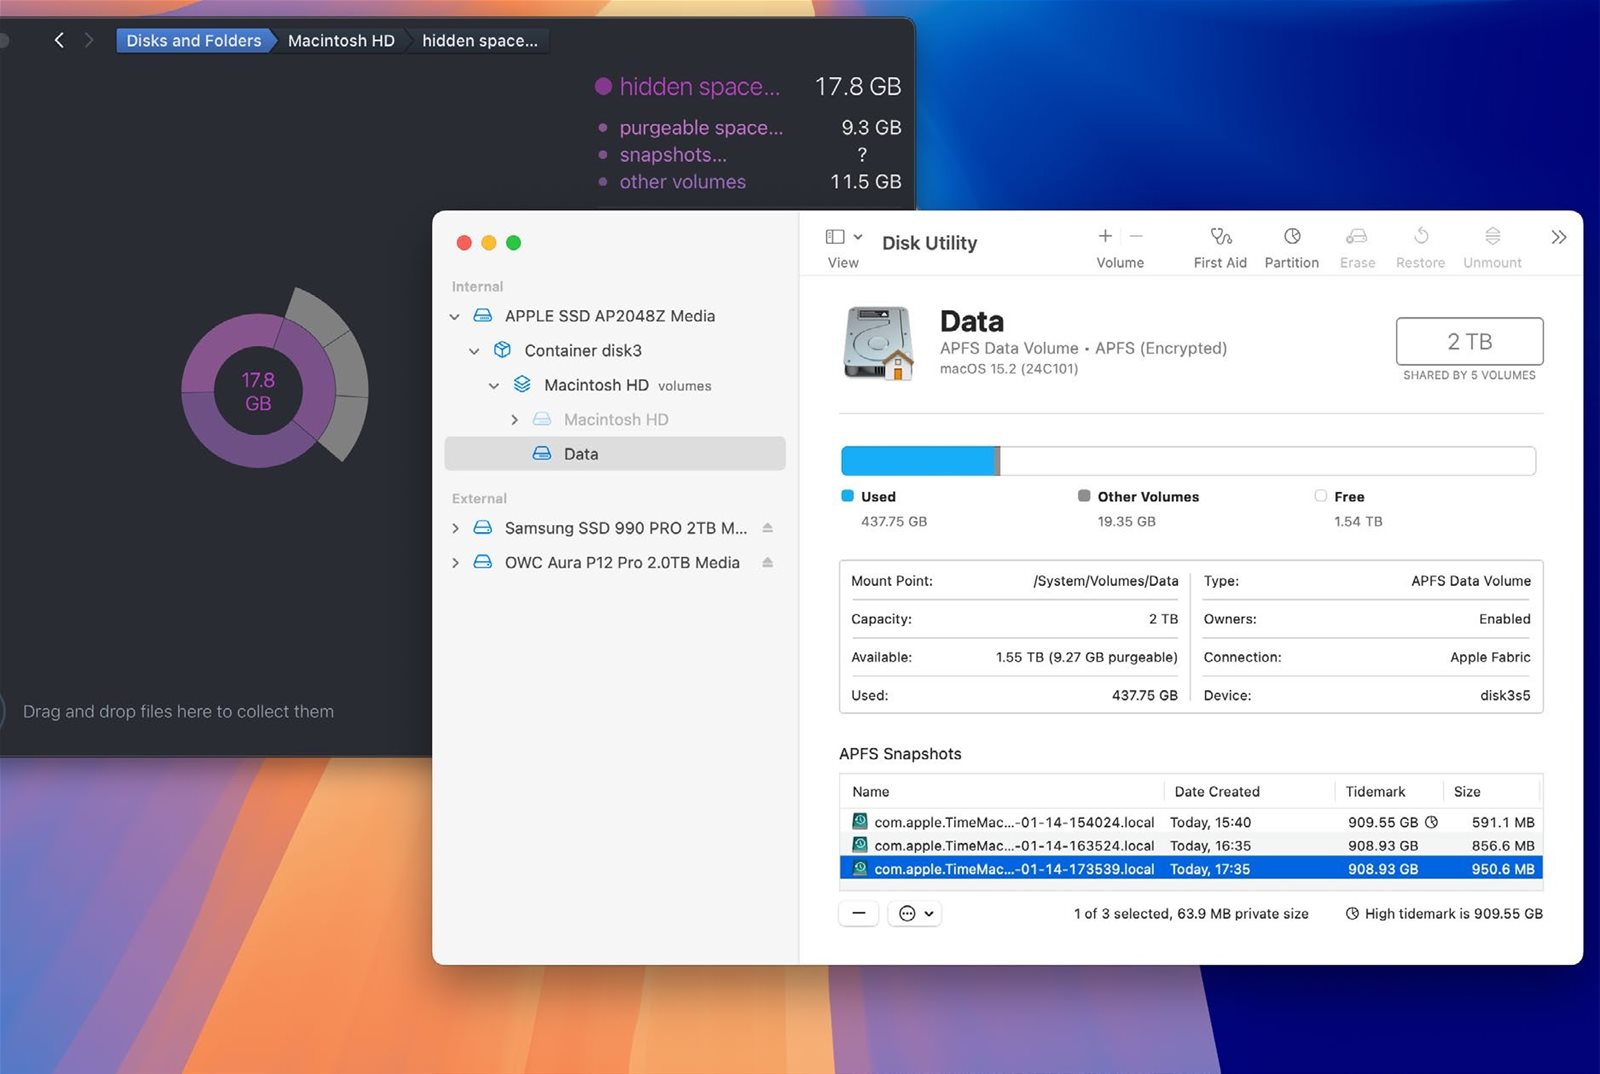Click the /System/Volumes/Data mount point value
Image resolution: width=1600 pixels, height=1074 pixels.
point(1106,581)
